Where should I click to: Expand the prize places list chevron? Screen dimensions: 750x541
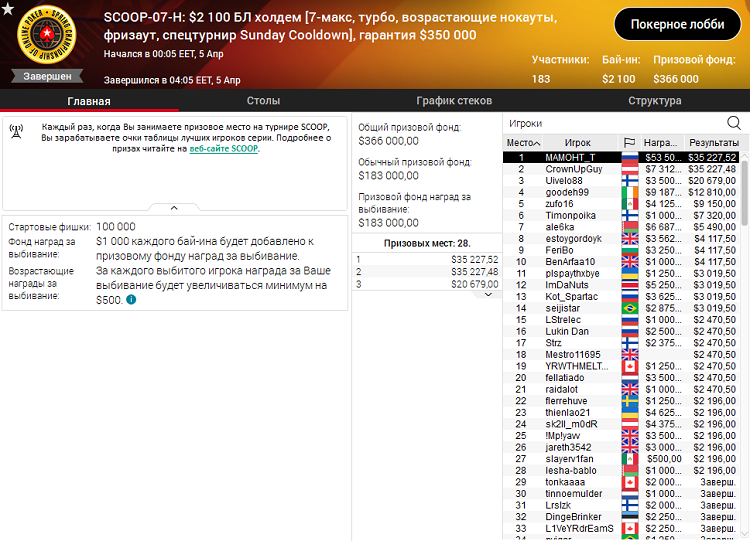coord(488,294)
